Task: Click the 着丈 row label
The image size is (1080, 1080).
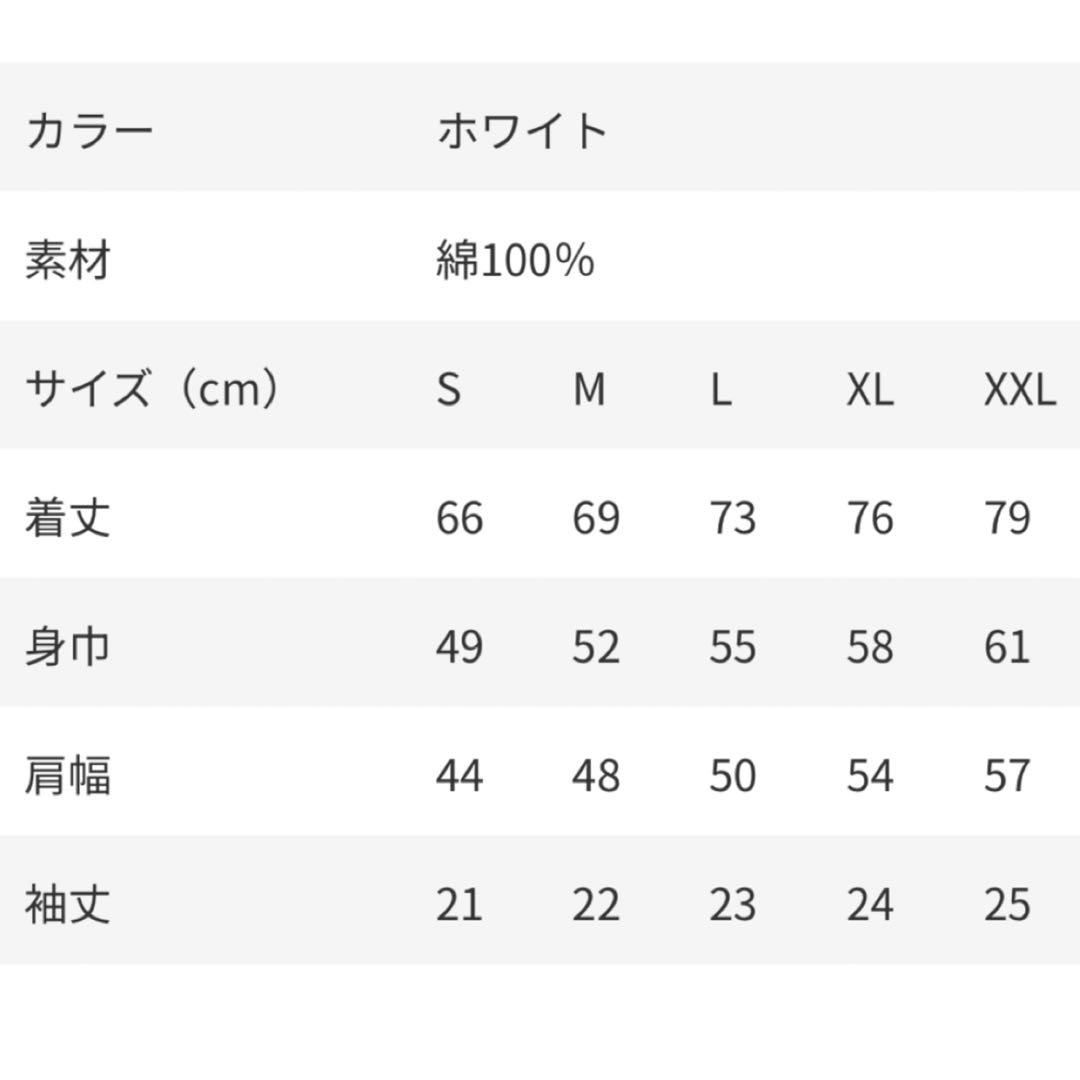Action: pyautogui.click(x=67, y=518)
